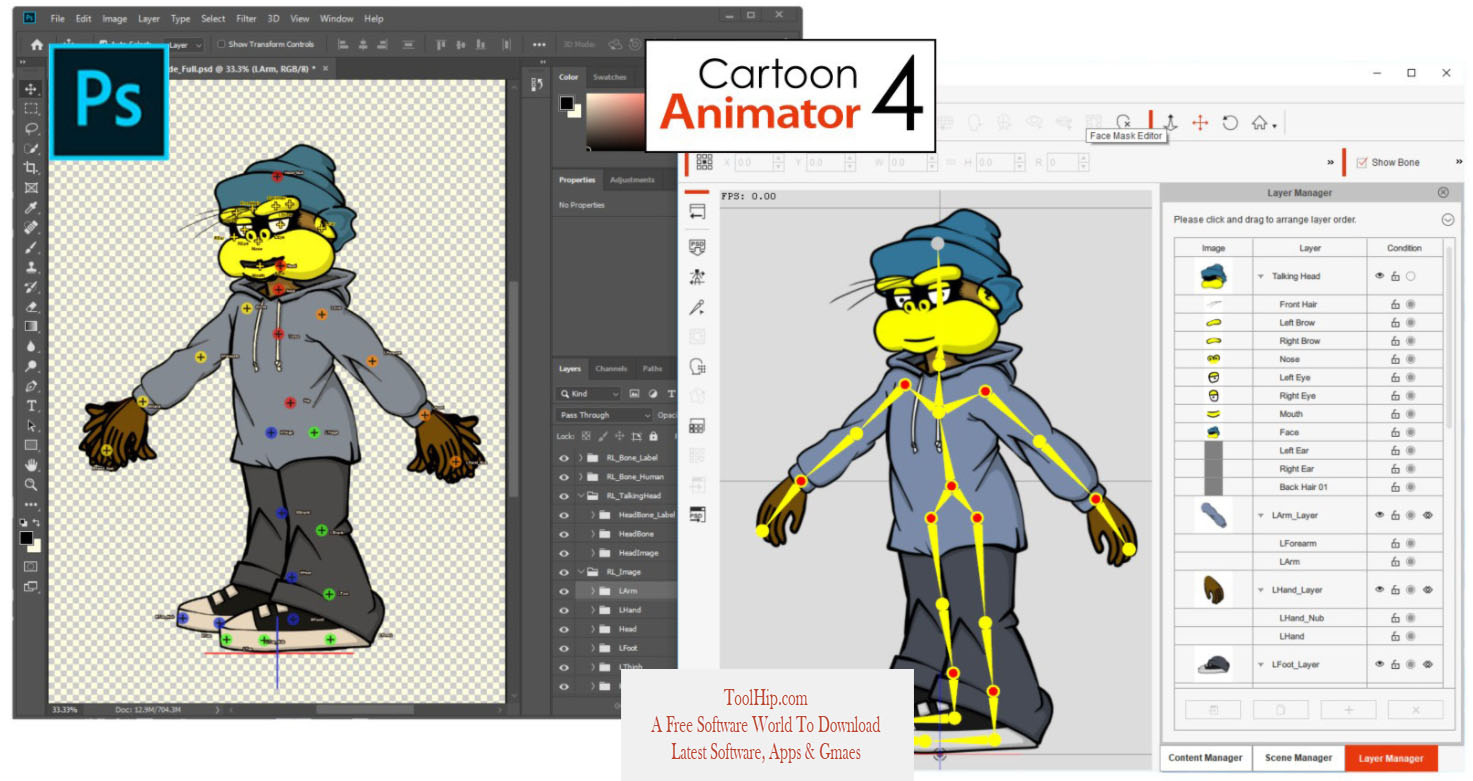Select the Rectangular Marquee tool
Screen dimensions: 1473x781
click(x=31, y=109)
